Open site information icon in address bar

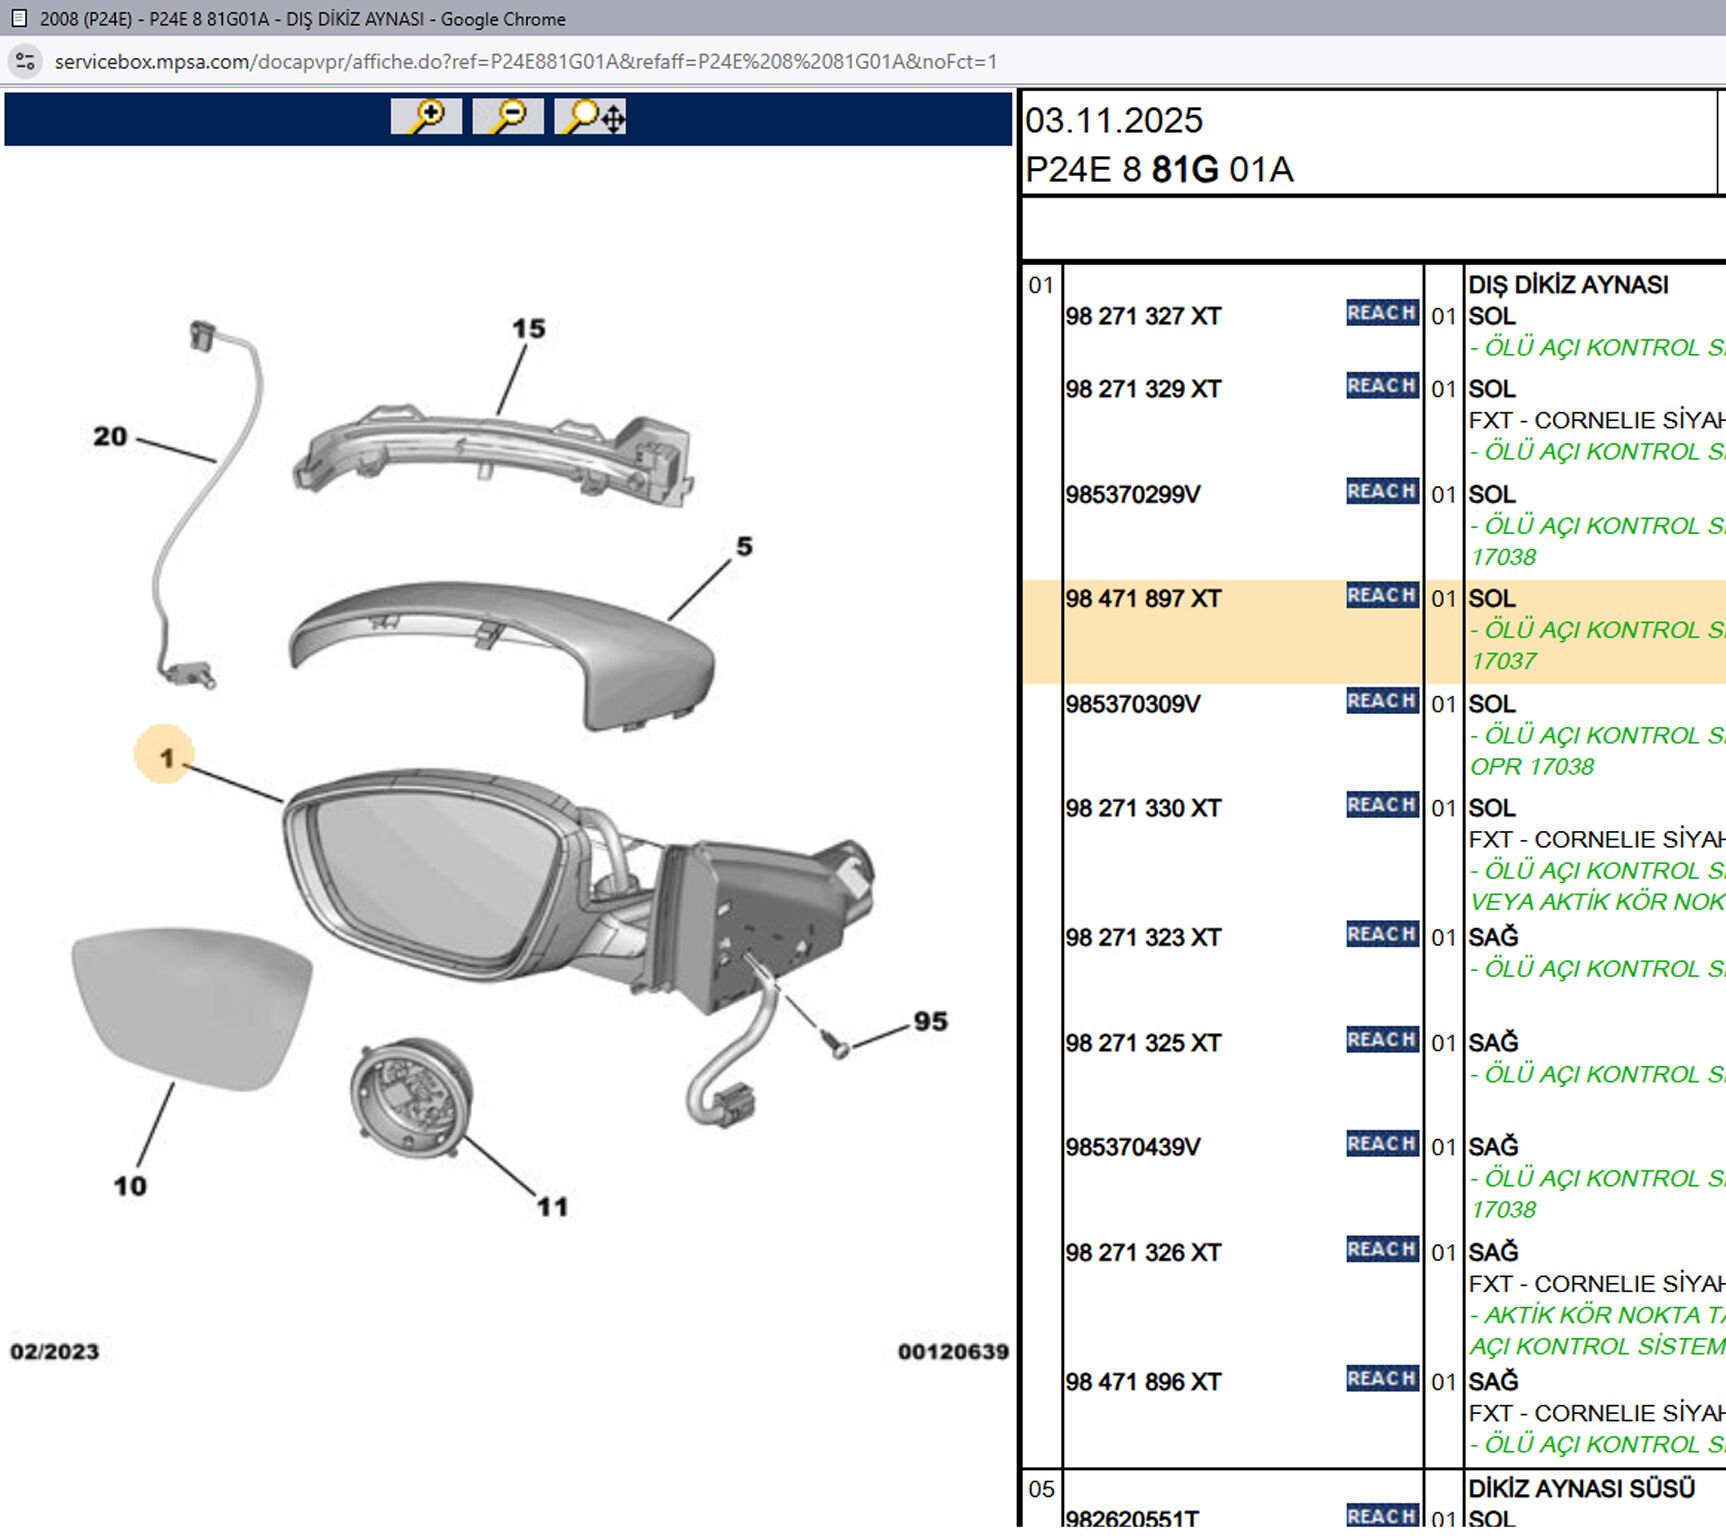[25, 62]
